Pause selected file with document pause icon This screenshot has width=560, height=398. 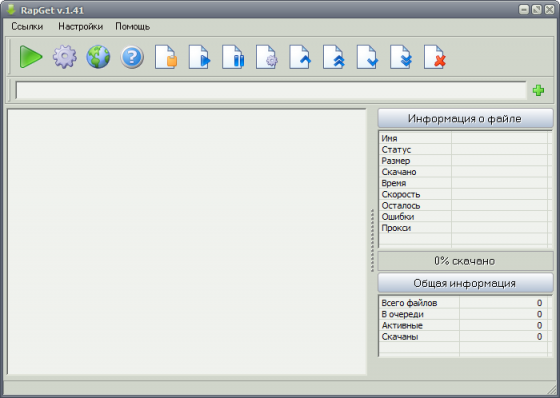click(233, 57)
